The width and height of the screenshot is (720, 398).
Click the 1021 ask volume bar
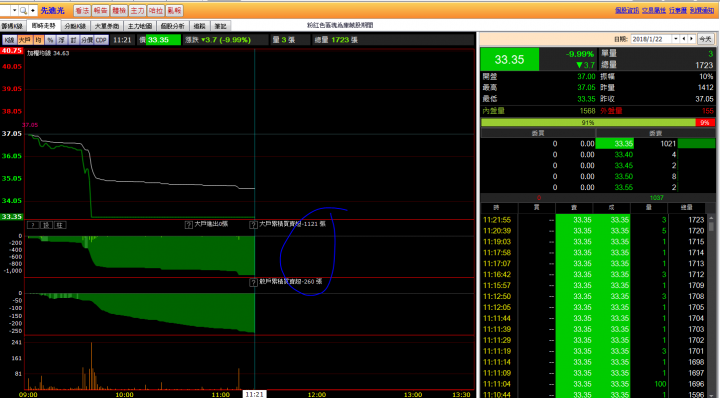696,144
